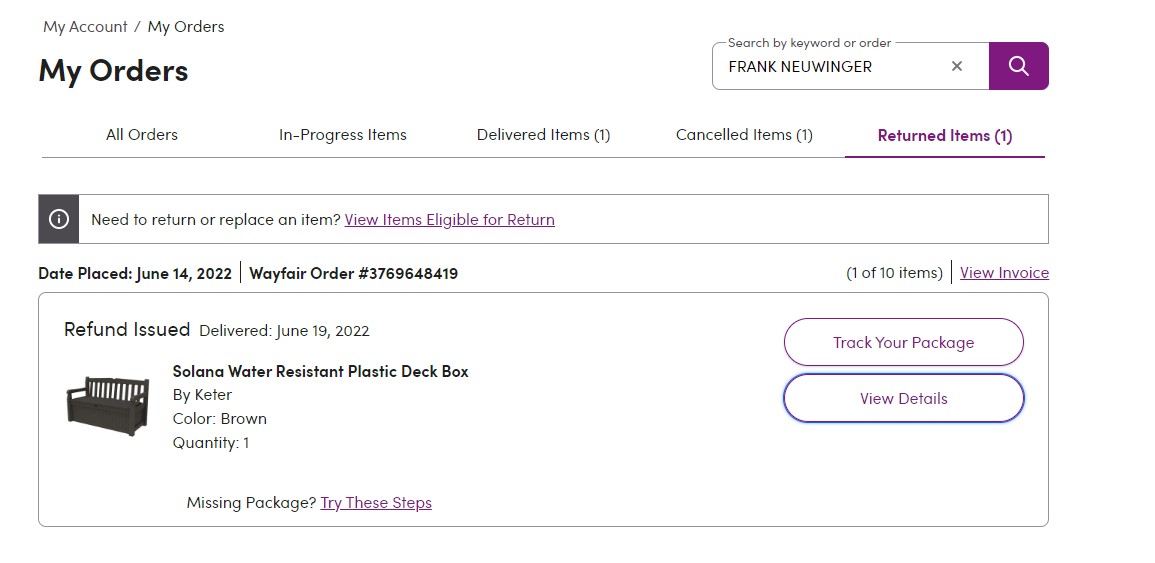Open the In-Progress Items tab
Viewport: 1155px width, 563px height.
coord(343,135)
